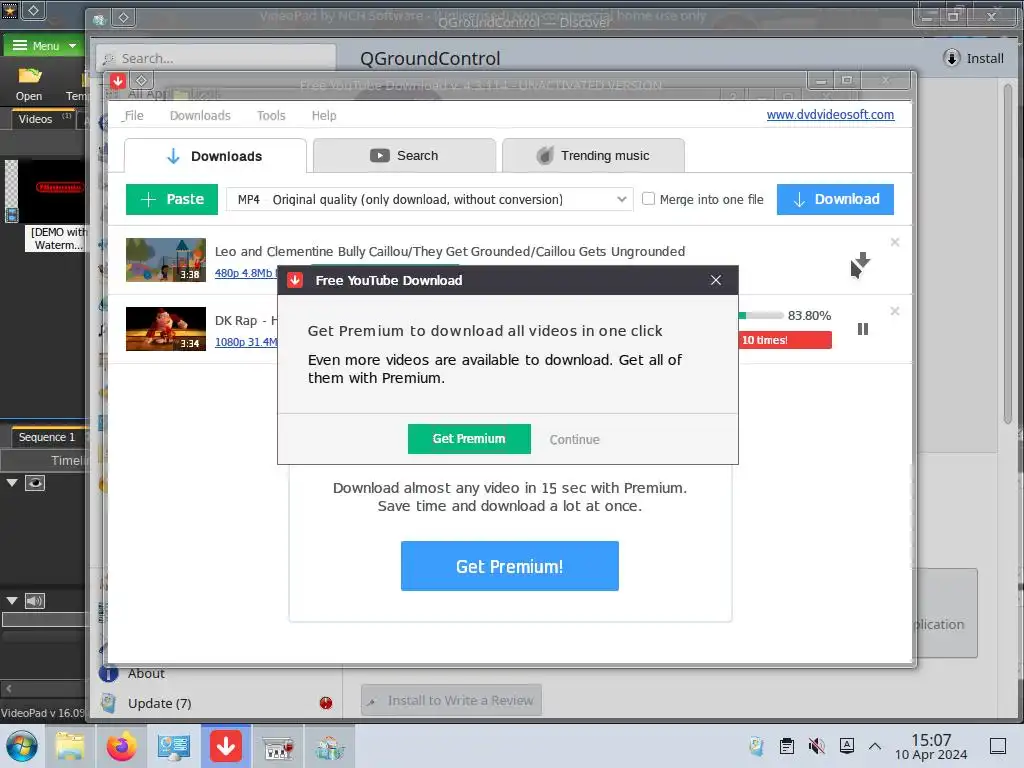Open the 1080p 31.4M quality link
This screenshot has height=768, width=1024.
tap(246, 342)
